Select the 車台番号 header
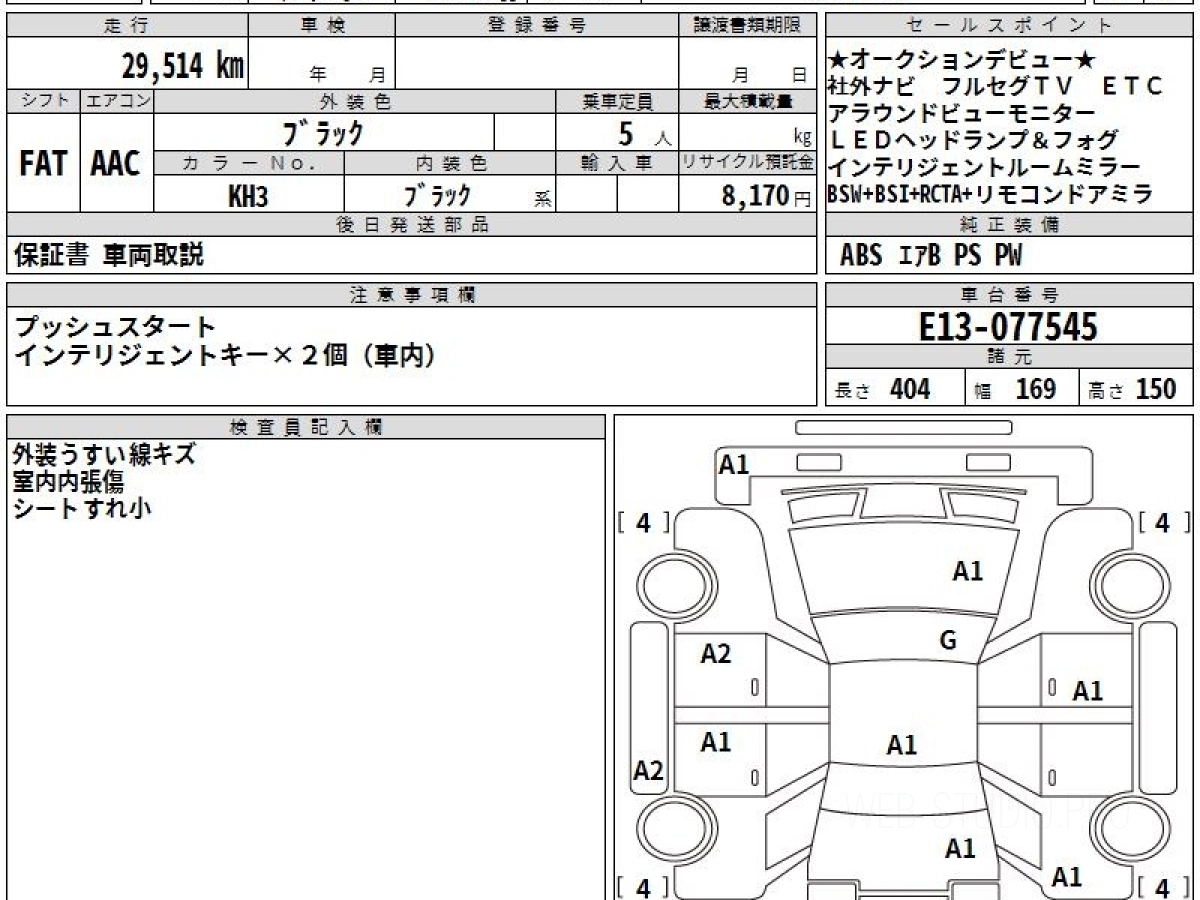This screenshot has width=1200, height=900. click(1010, 295)
